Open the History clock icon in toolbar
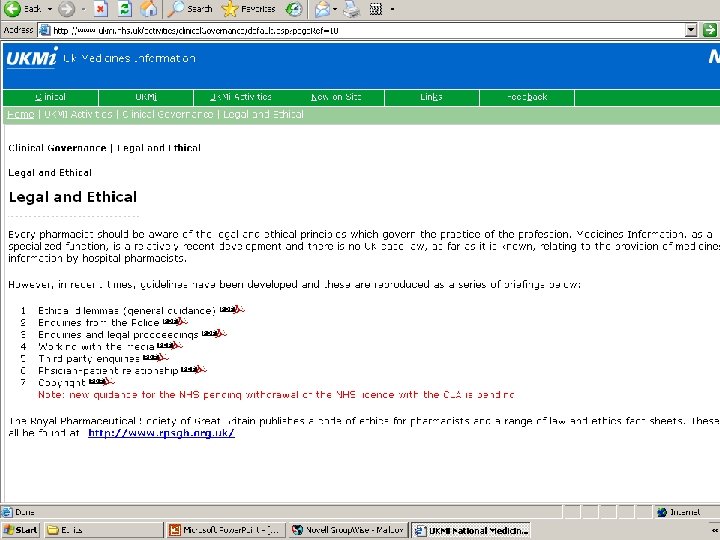The height and width of the screenshot is (540, 720). click(294, 9)
